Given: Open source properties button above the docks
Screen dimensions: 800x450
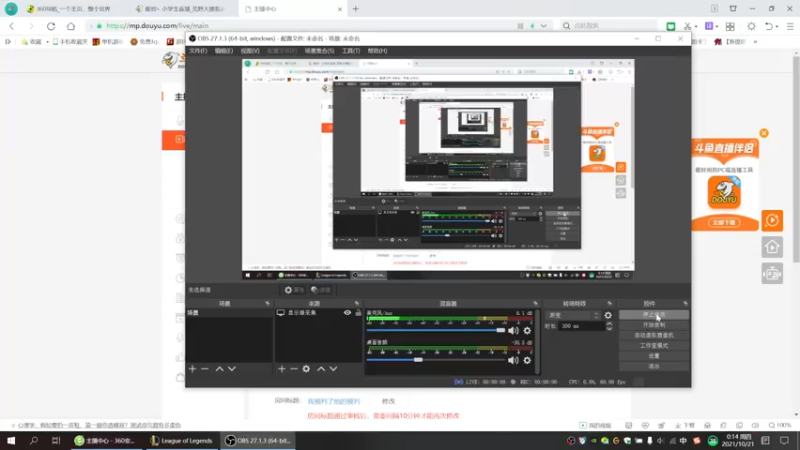Looking at the screenshot, I should 294,290.
